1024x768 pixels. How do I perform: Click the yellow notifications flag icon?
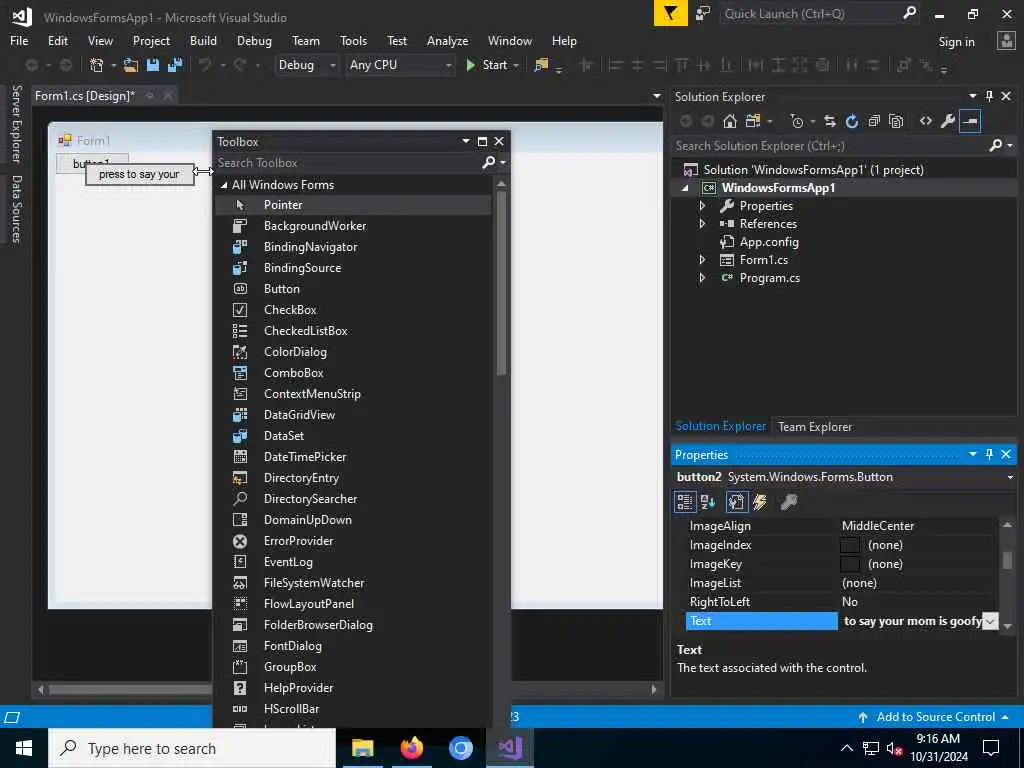coord(671,13)
